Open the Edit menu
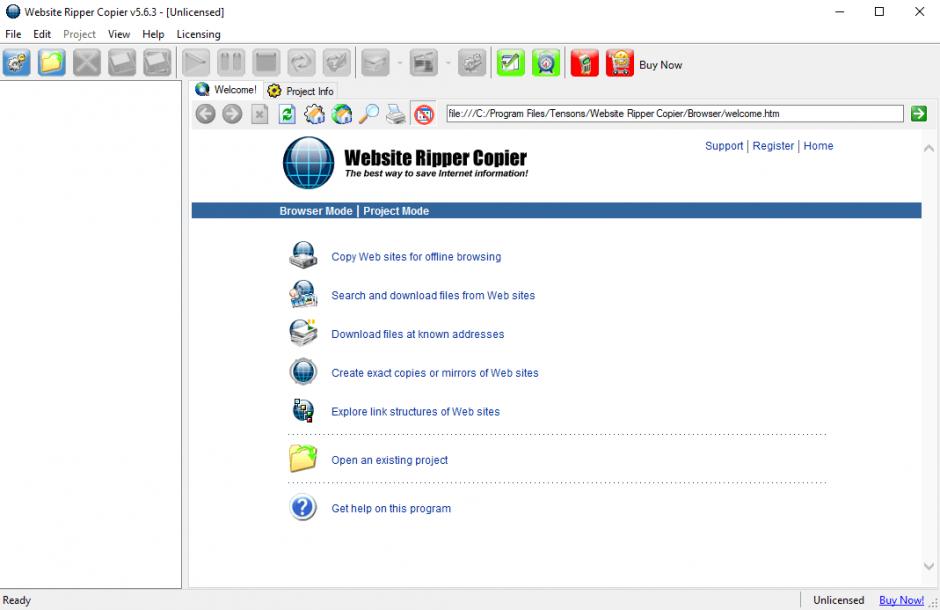 (42, 34)
